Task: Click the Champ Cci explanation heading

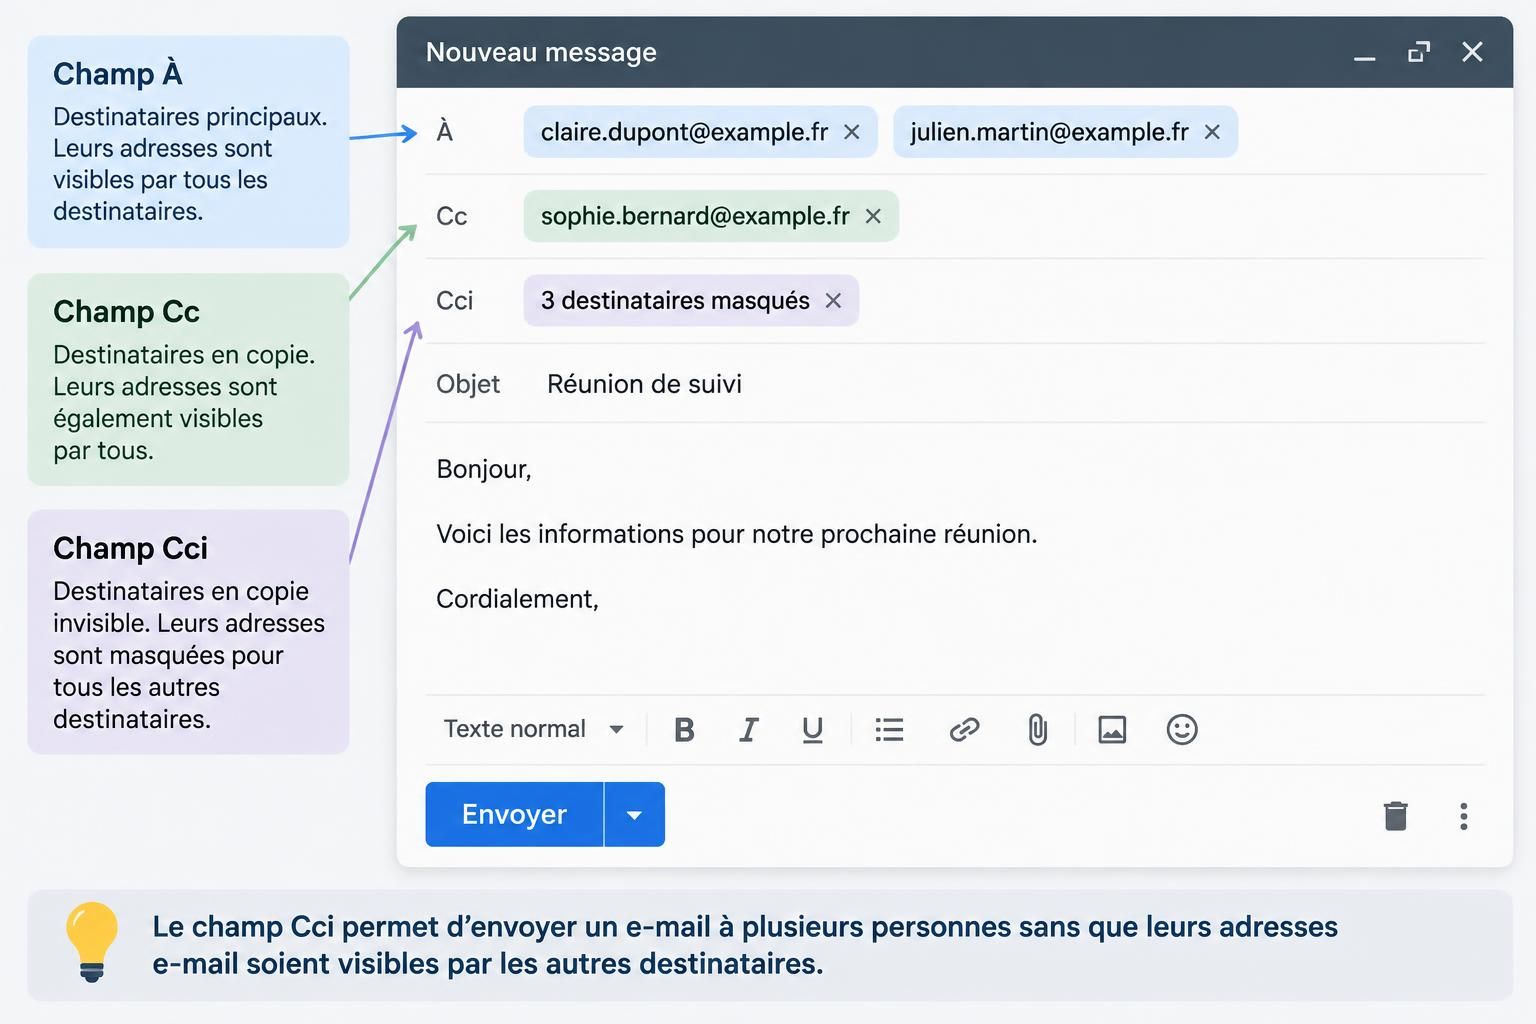Action: click(130, 548)
